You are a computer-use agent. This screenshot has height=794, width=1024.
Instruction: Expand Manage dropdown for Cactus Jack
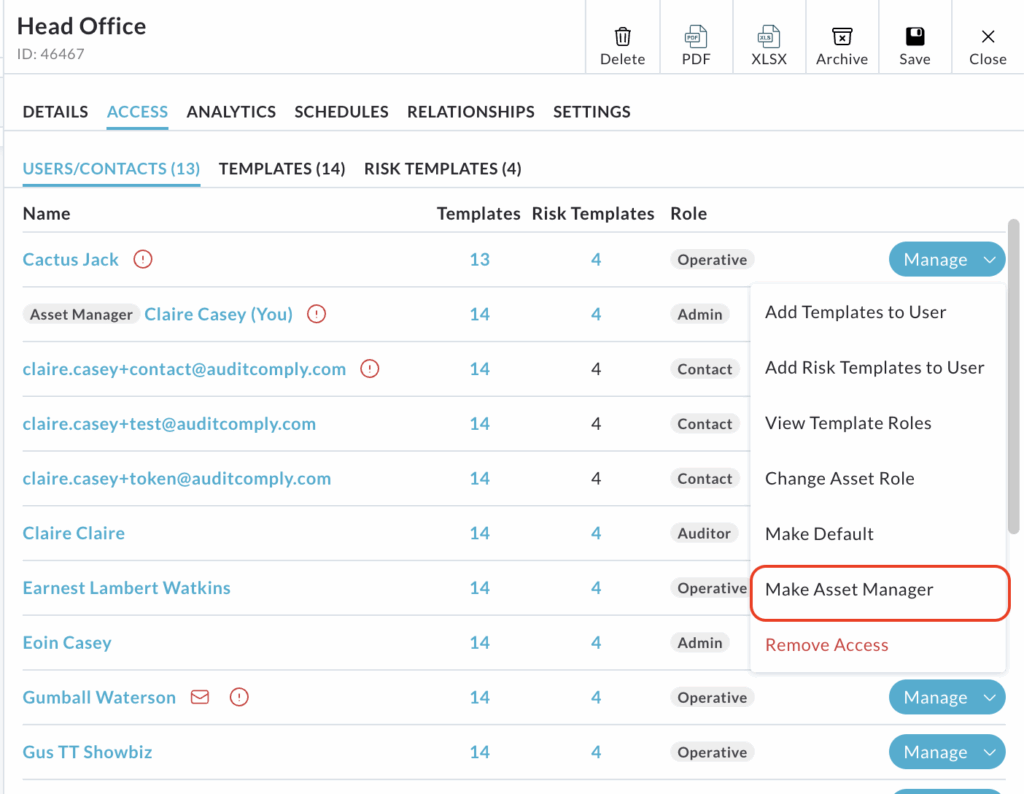click(x=946, y=260)
